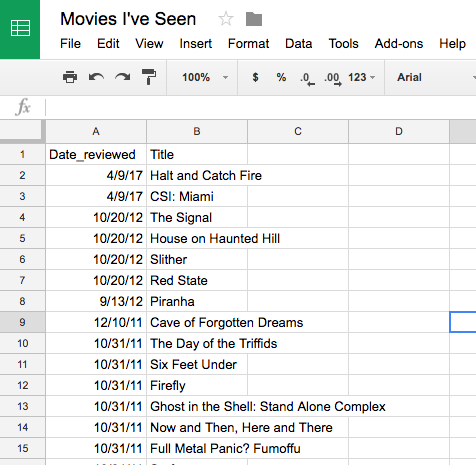Viewport: 476px width, 465px height.
Task: Select Full Metal Panic? Fumoffu cell
Action: [x=197, y=448]
